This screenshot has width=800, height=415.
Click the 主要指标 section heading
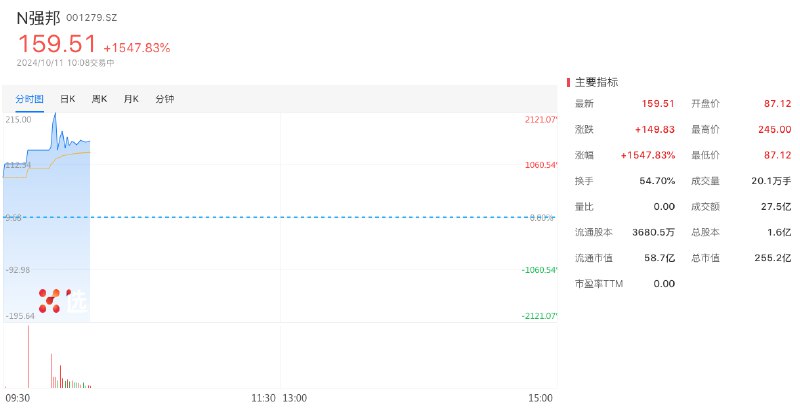[x=596, y=82]
